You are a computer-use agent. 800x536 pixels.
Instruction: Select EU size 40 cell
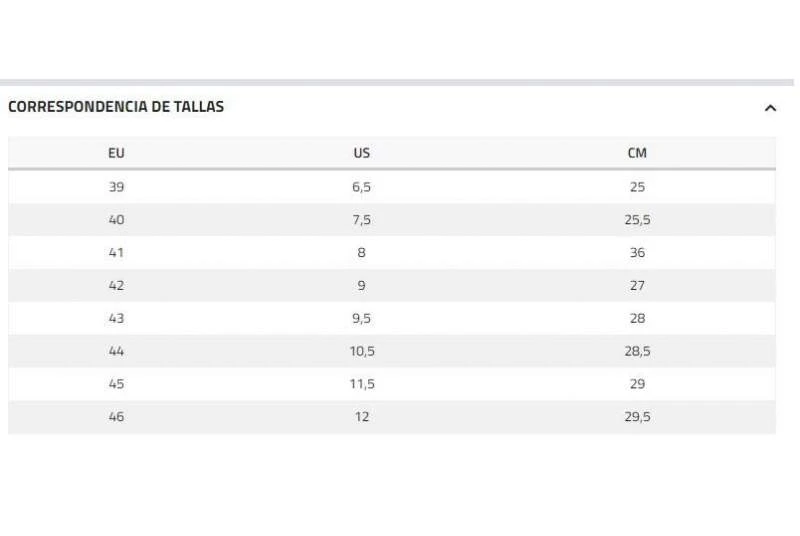pyautogui.click(x=116, y=220)
